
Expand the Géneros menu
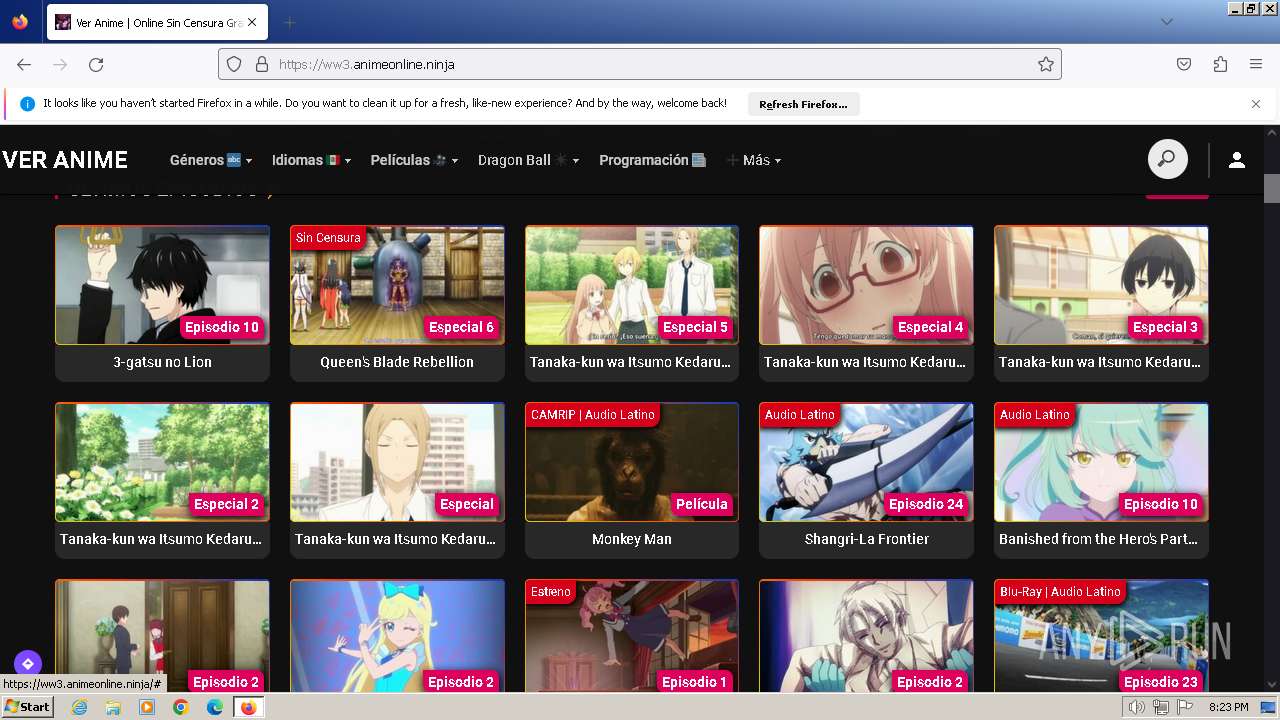[211, 160]
